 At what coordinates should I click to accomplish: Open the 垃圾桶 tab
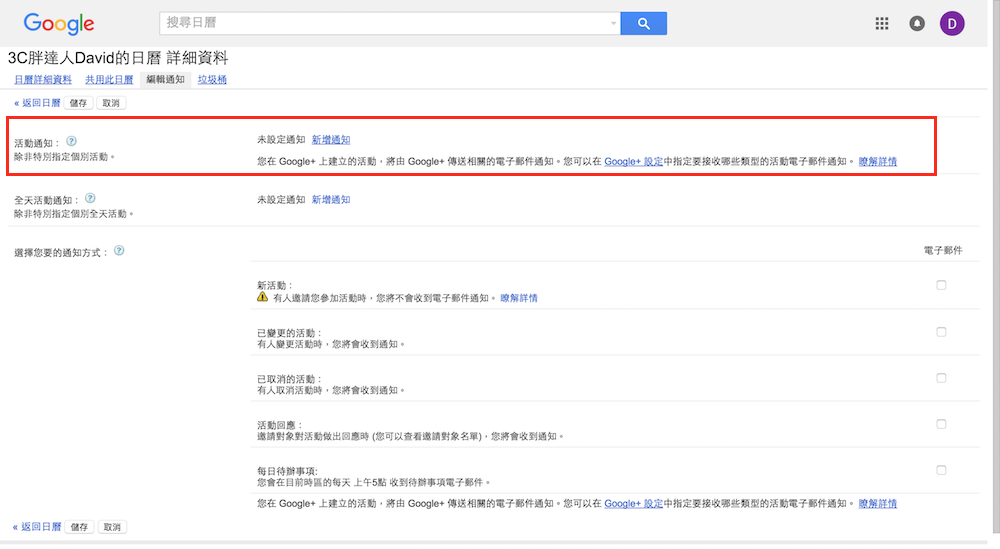212,80
